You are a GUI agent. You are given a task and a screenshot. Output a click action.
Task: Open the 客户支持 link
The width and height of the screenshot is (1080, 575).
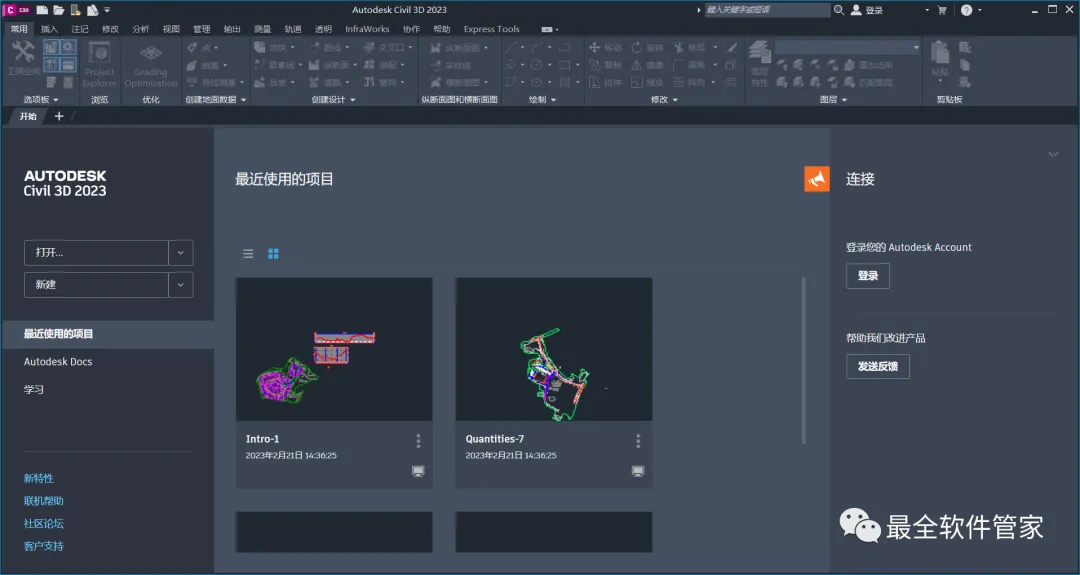tap(43, 546)
